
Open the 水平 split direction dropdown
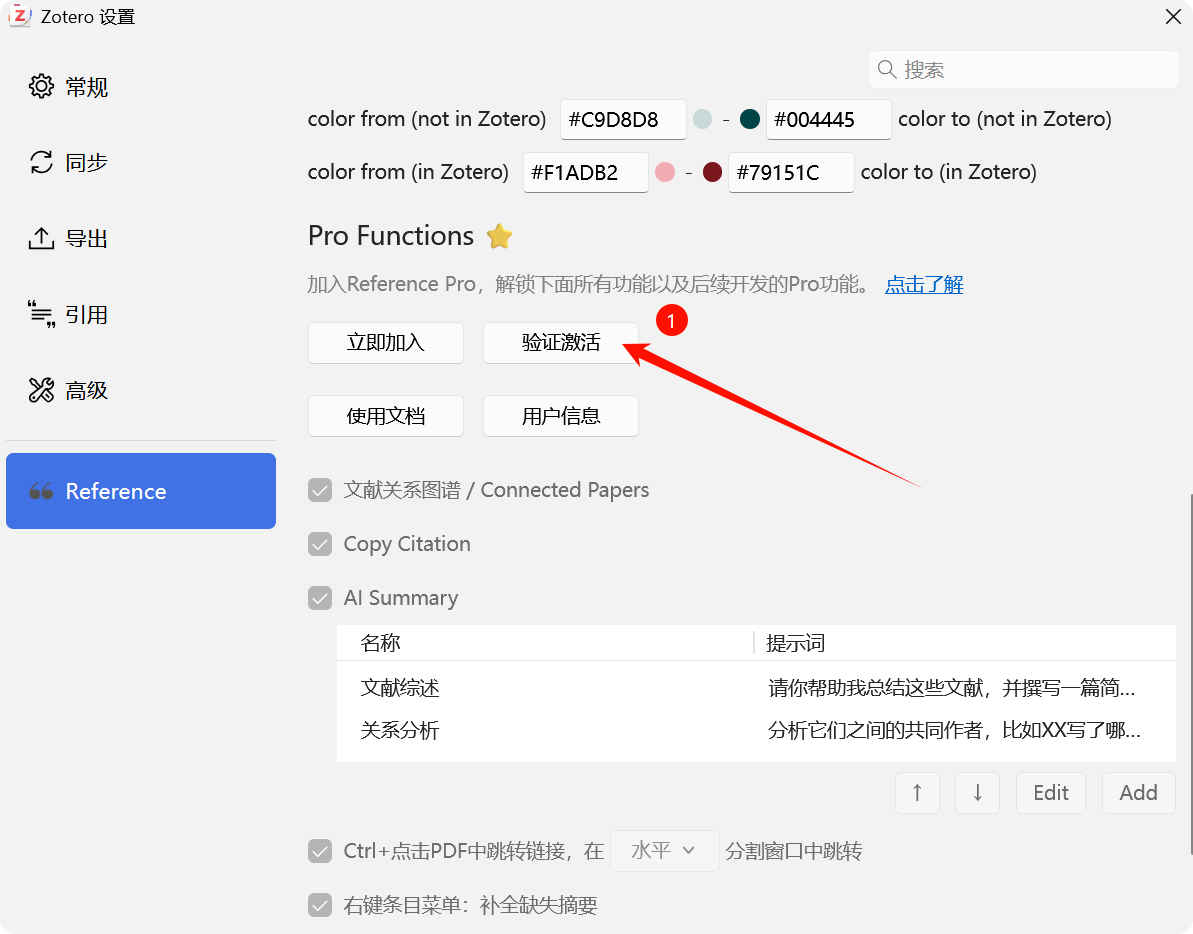click(665, 850)
